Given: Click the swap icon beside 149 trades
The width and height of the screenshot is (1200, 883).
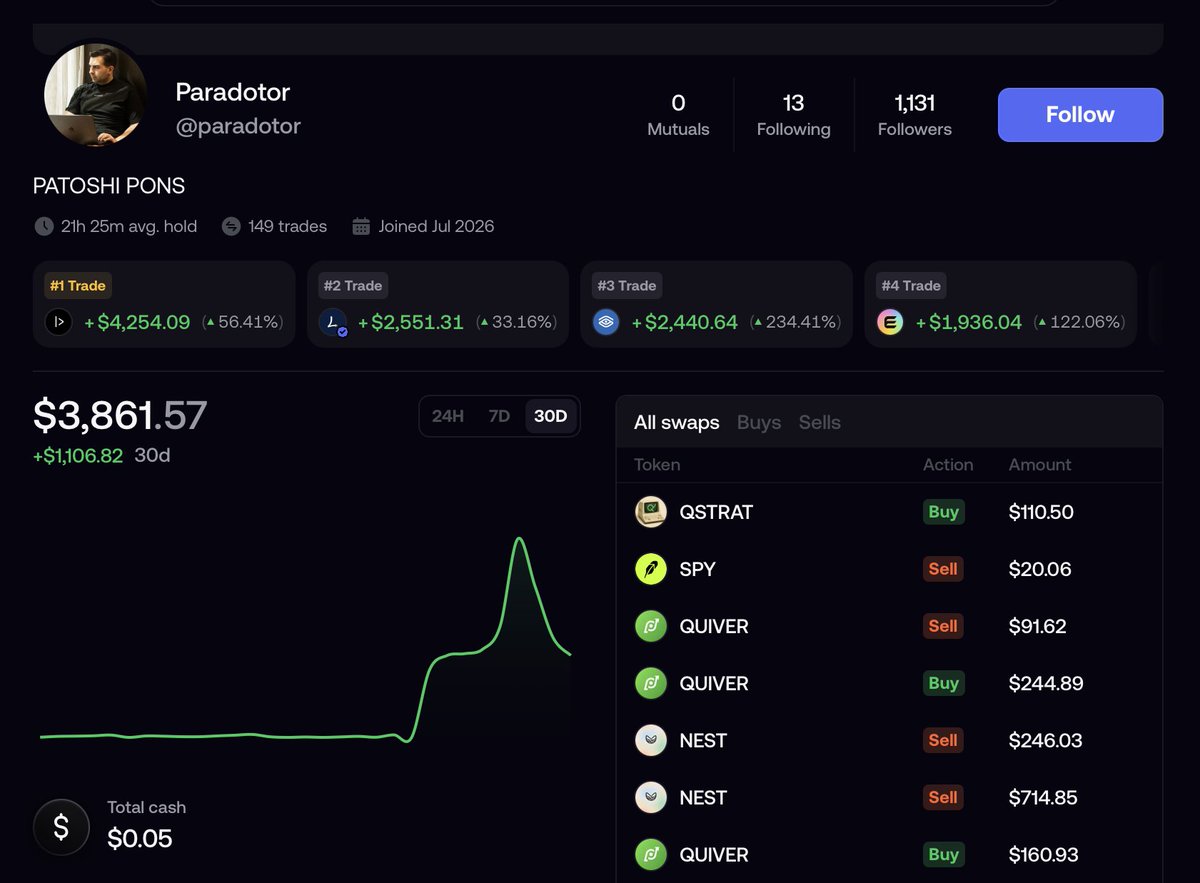Looking at the screenshot, I should [231, 226].
